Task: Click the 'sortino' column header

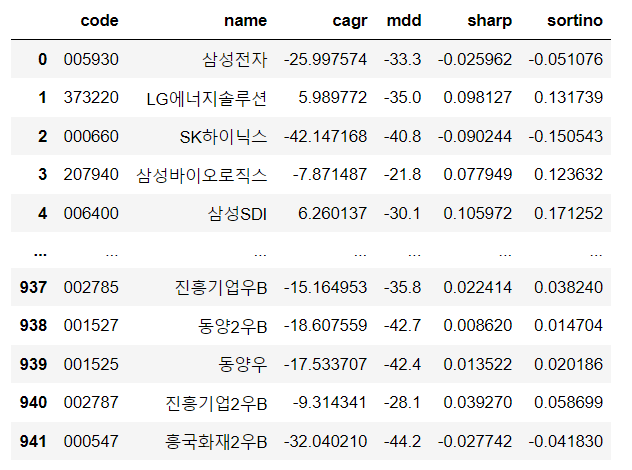Action: (x=575, y=20)
